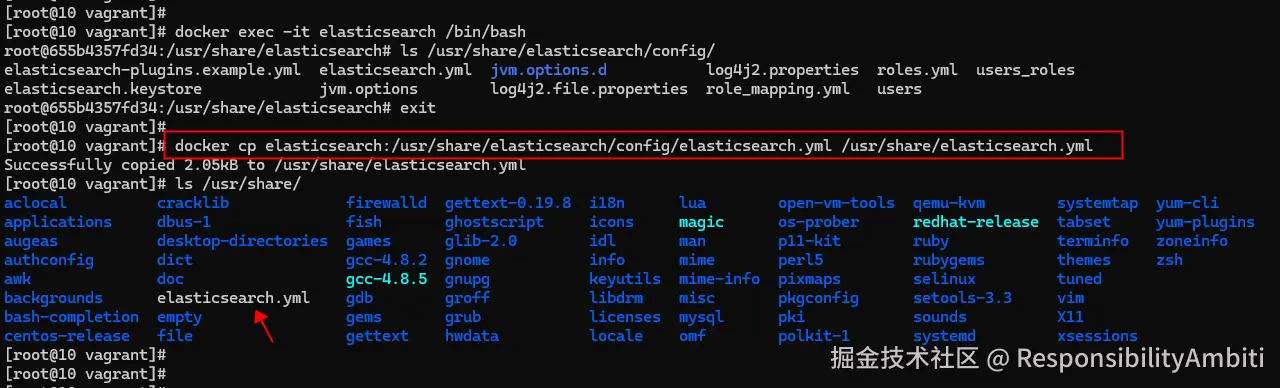
Task: Select 'elasticsearch-plugins.example.yml' in config listing
Action: click(x=152, y=70)
